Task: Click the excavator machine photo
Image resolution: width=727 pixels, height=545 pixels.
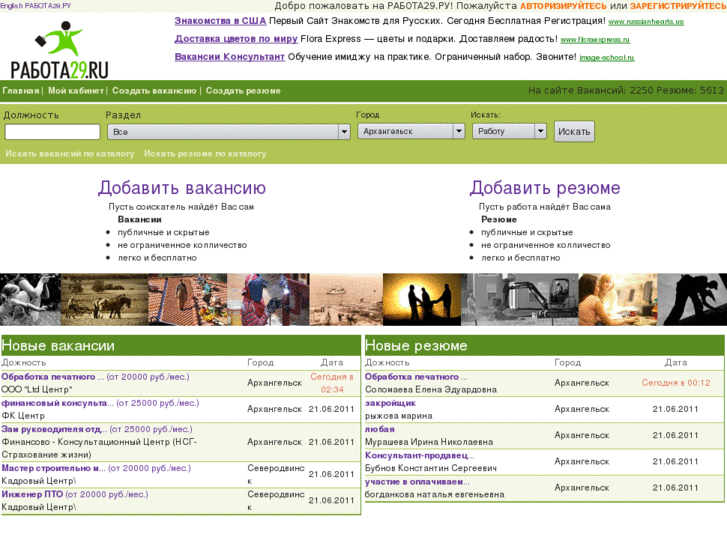Action: coord(520,299)
